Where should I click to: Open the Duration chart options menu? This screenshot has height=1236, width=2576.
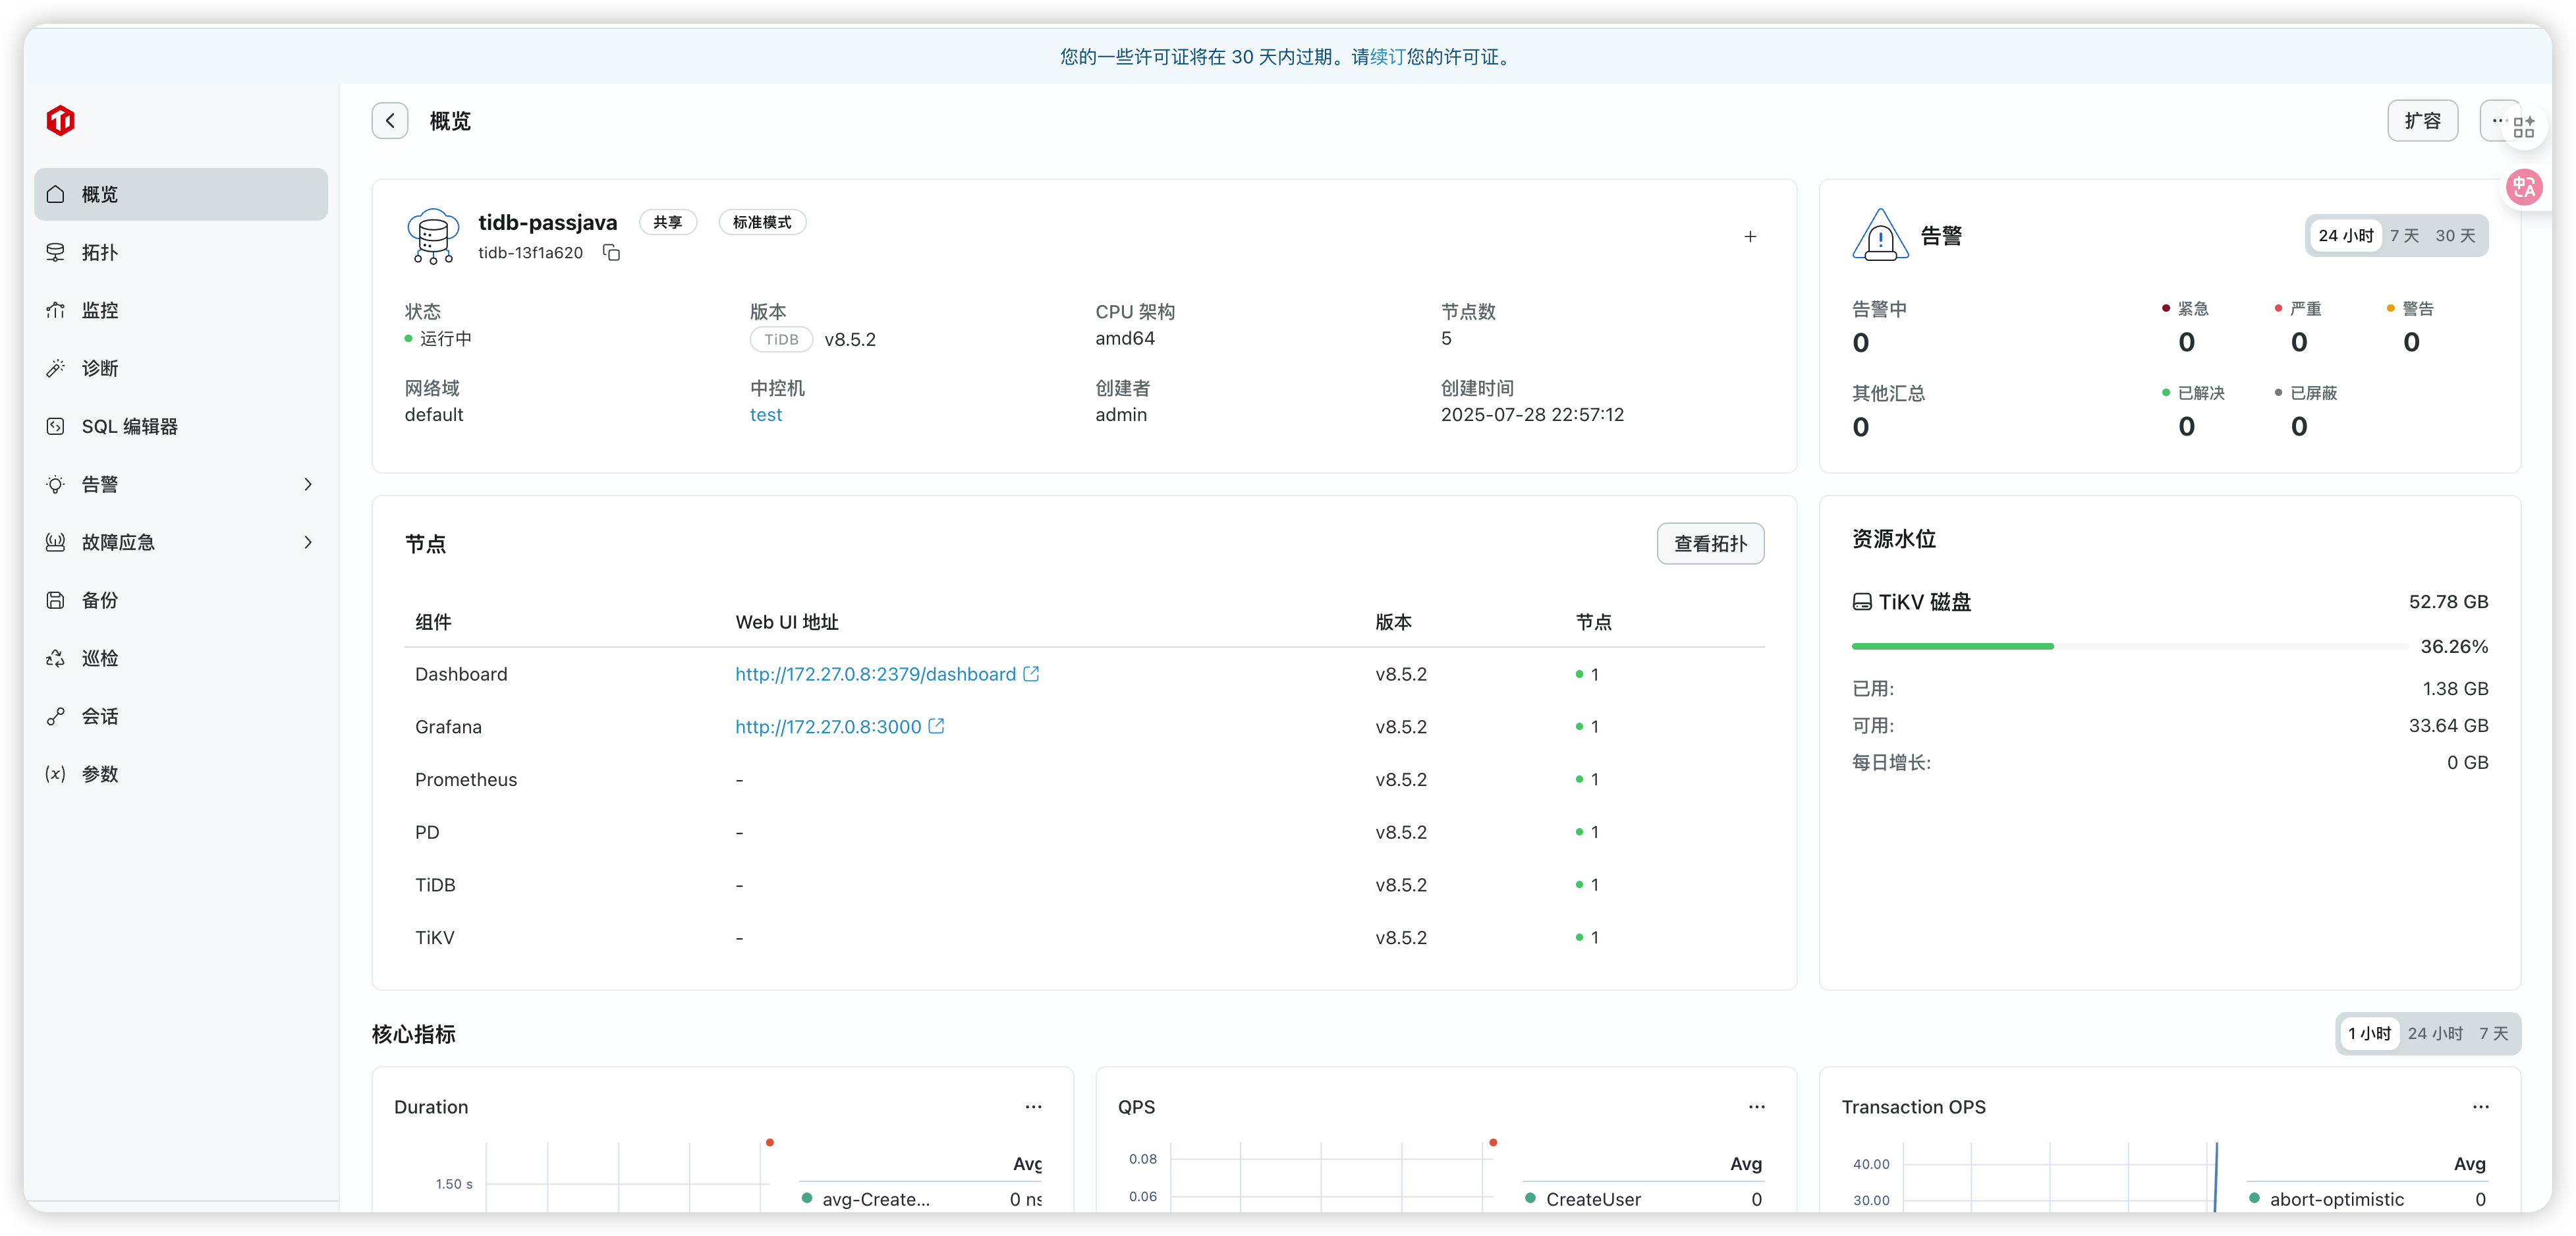[1033, 1107]
